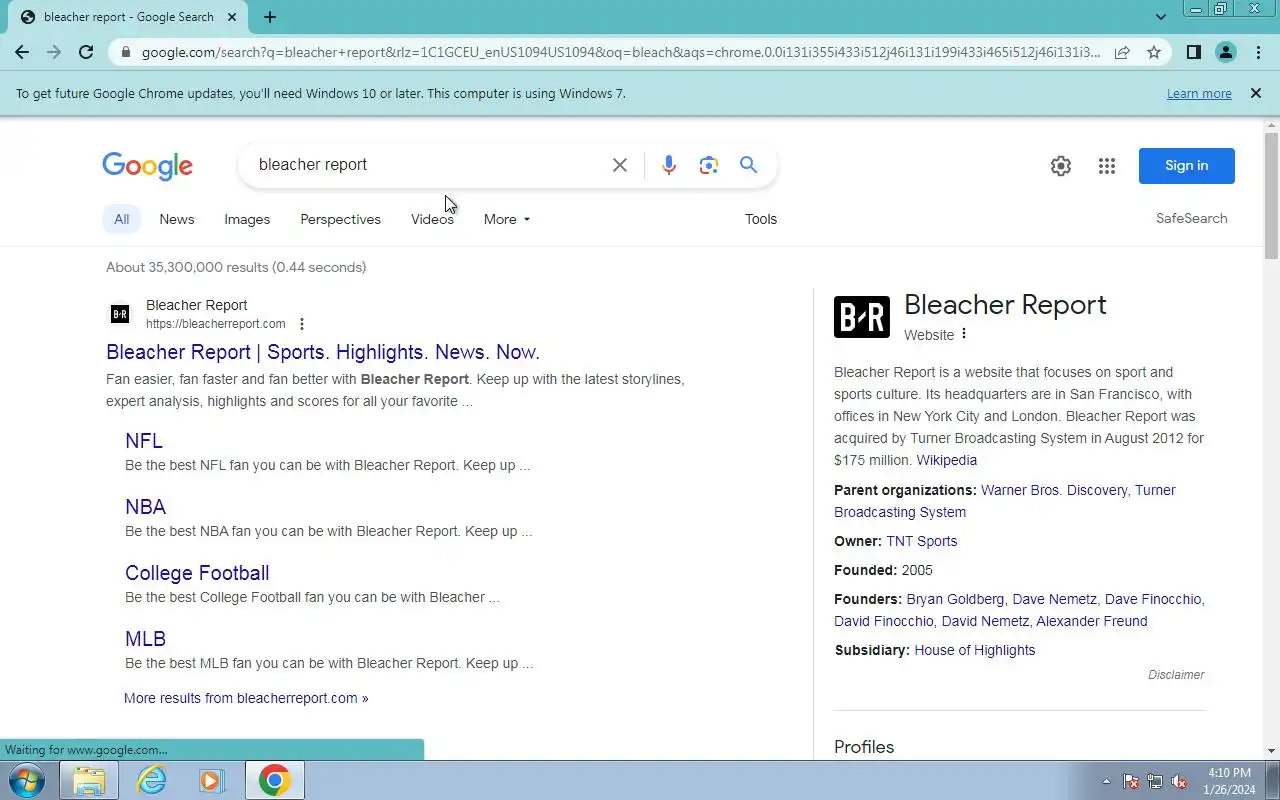Click the taskbar clock showing 4:10 PM
This screenshot has height=800, width=1280.
coord(1229,781)
